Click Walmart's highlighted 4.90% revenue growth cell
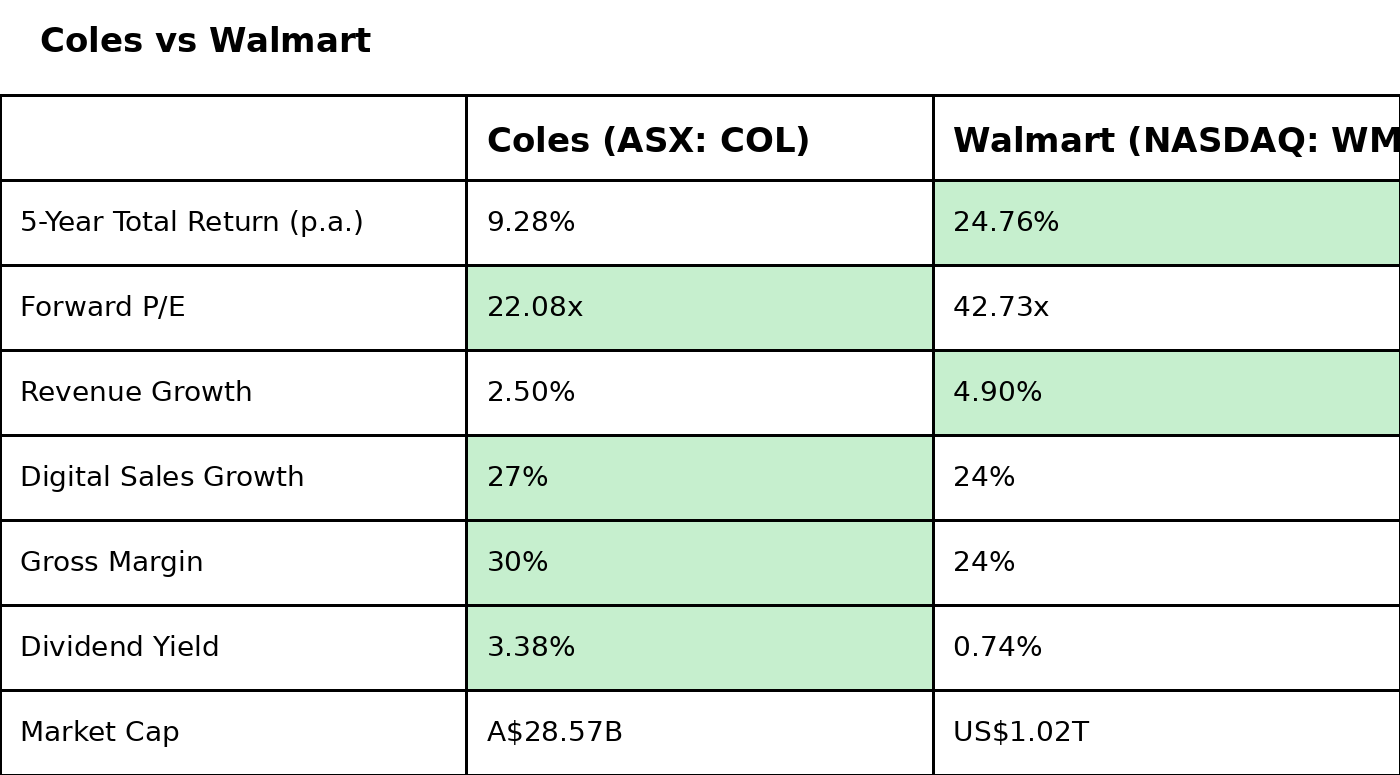Image resolution: width=1400 pixels, height=775 pixels. 998,393
